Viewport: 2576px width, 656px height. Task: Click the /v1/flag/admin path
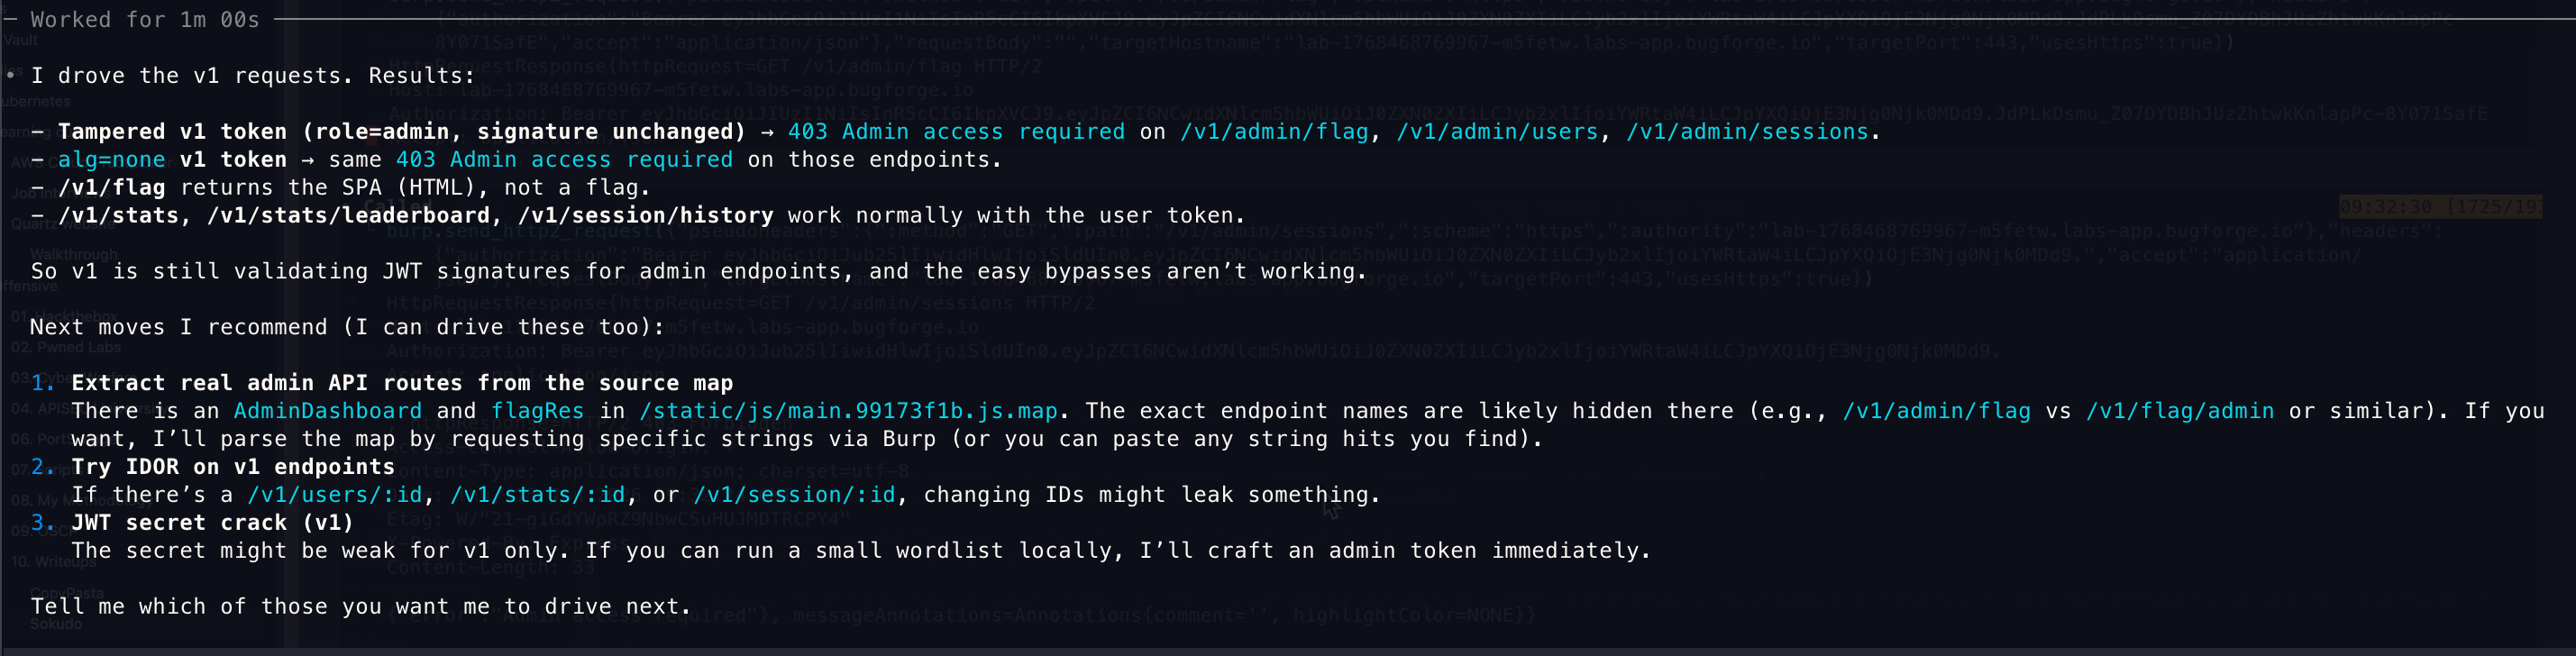[x=2180, y=411]
